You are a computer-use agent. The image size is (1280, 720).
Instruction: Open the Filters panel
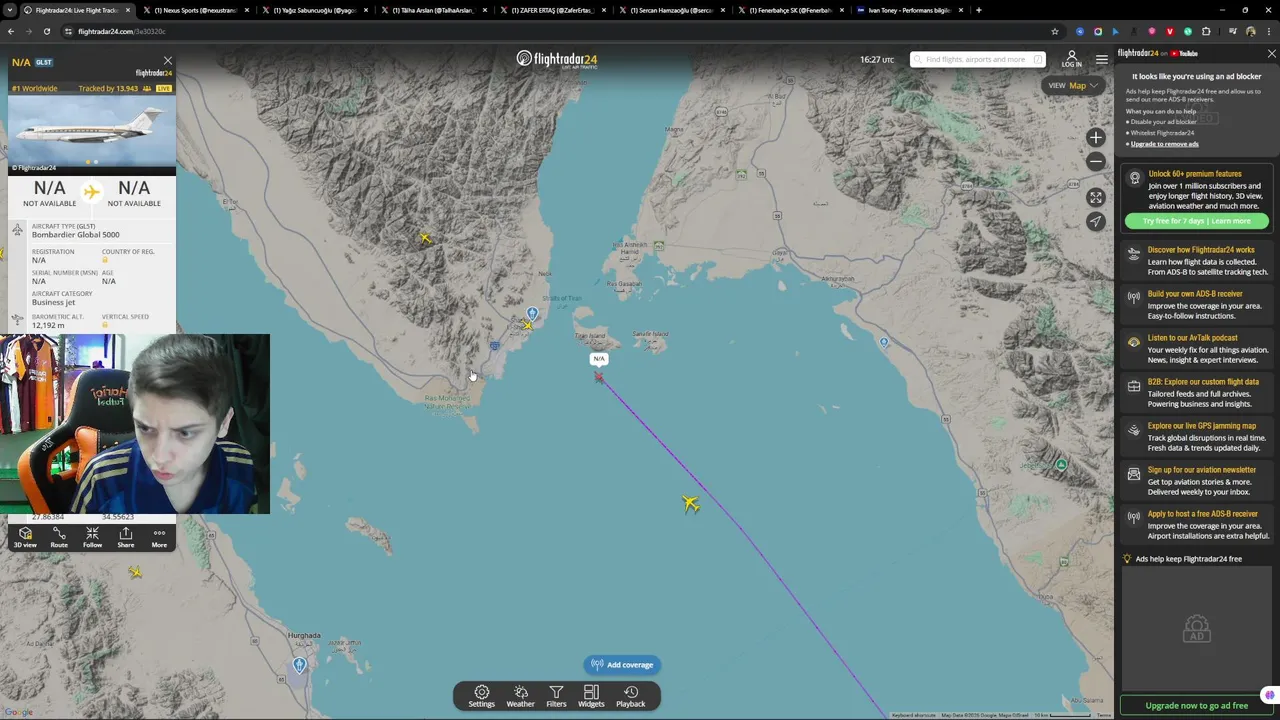click(556, 696)
